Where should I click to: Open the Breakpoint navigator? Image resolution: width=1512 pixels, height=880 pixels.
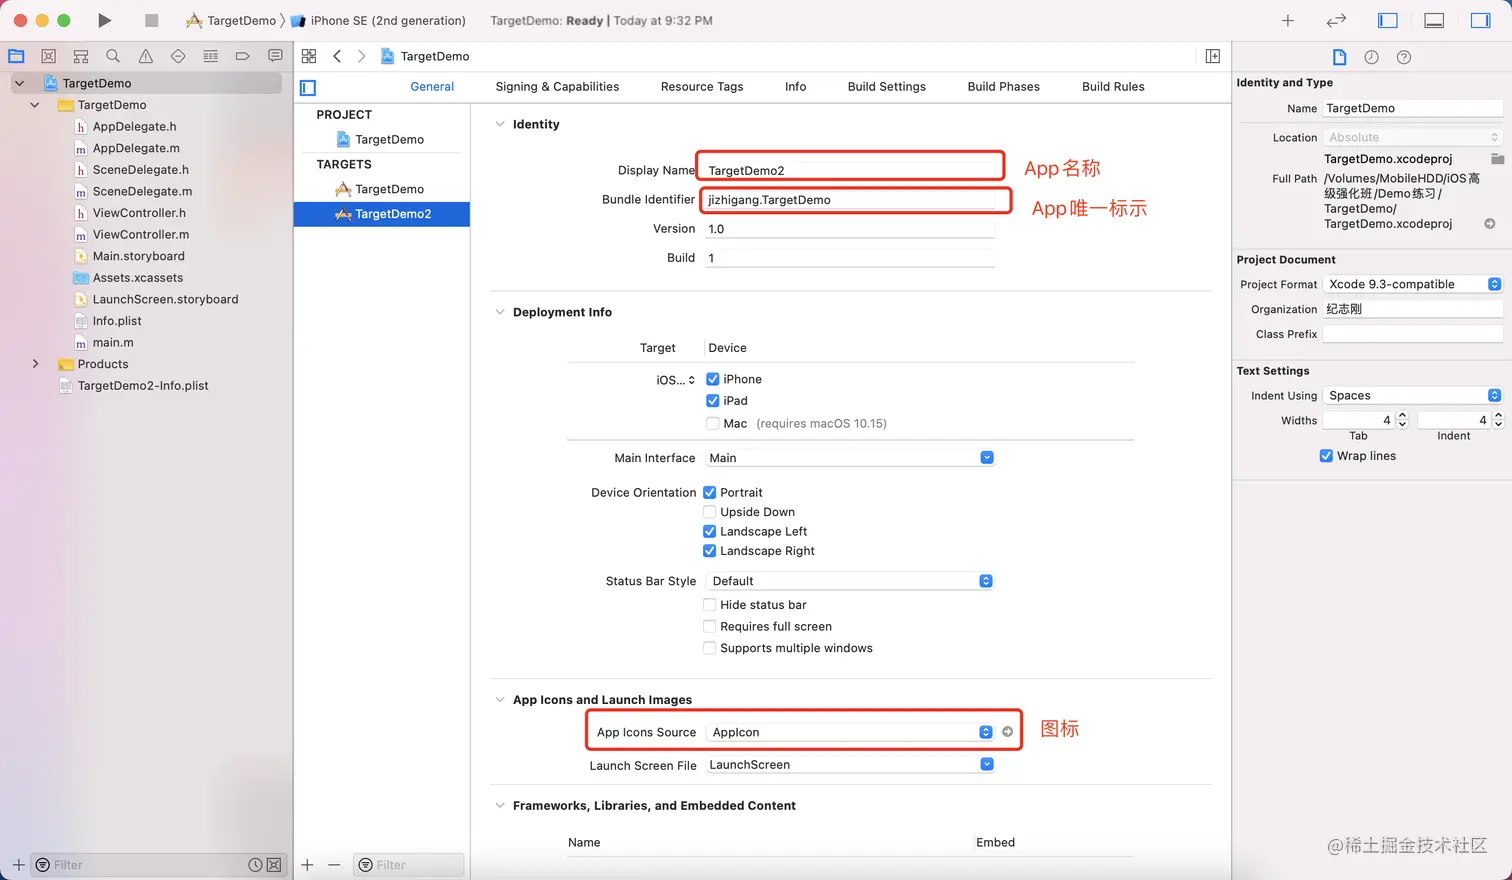[242, 56]
